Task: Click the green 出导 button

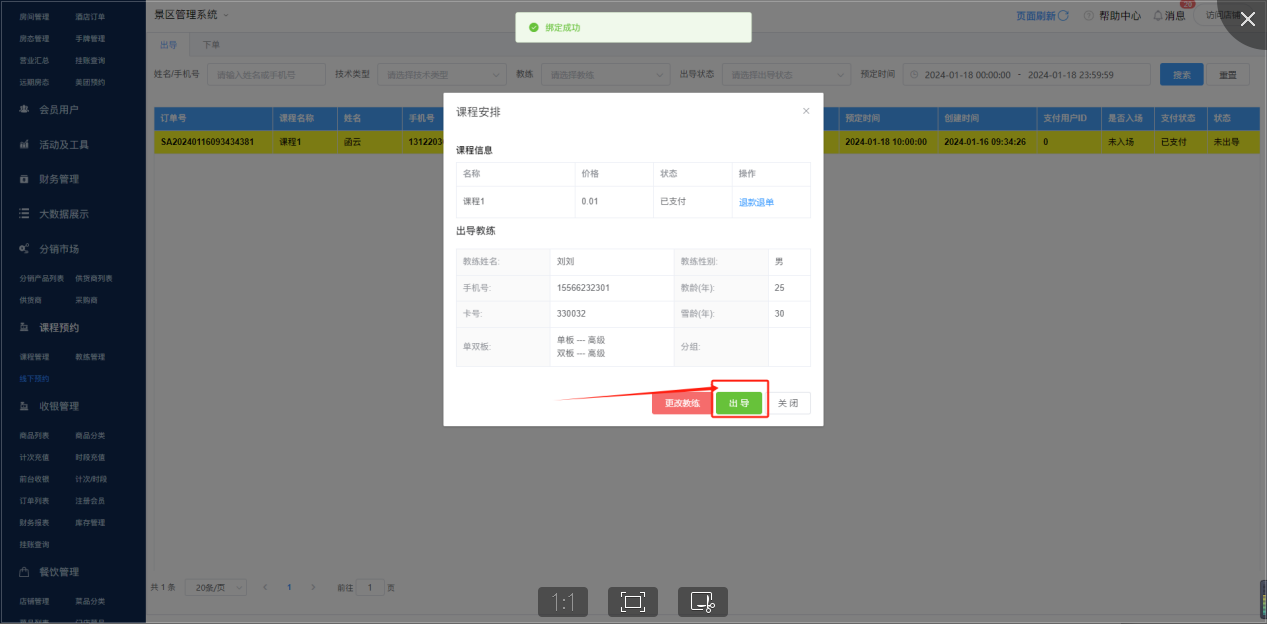Action: tap(739, 403)
